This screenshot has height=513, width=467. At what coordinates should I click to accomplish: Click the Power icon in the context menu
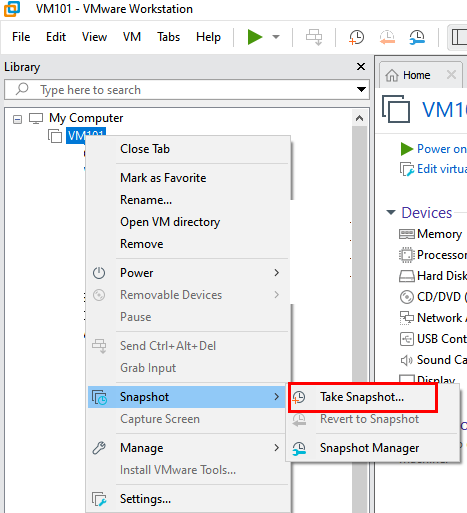click(x=99, y=273)
